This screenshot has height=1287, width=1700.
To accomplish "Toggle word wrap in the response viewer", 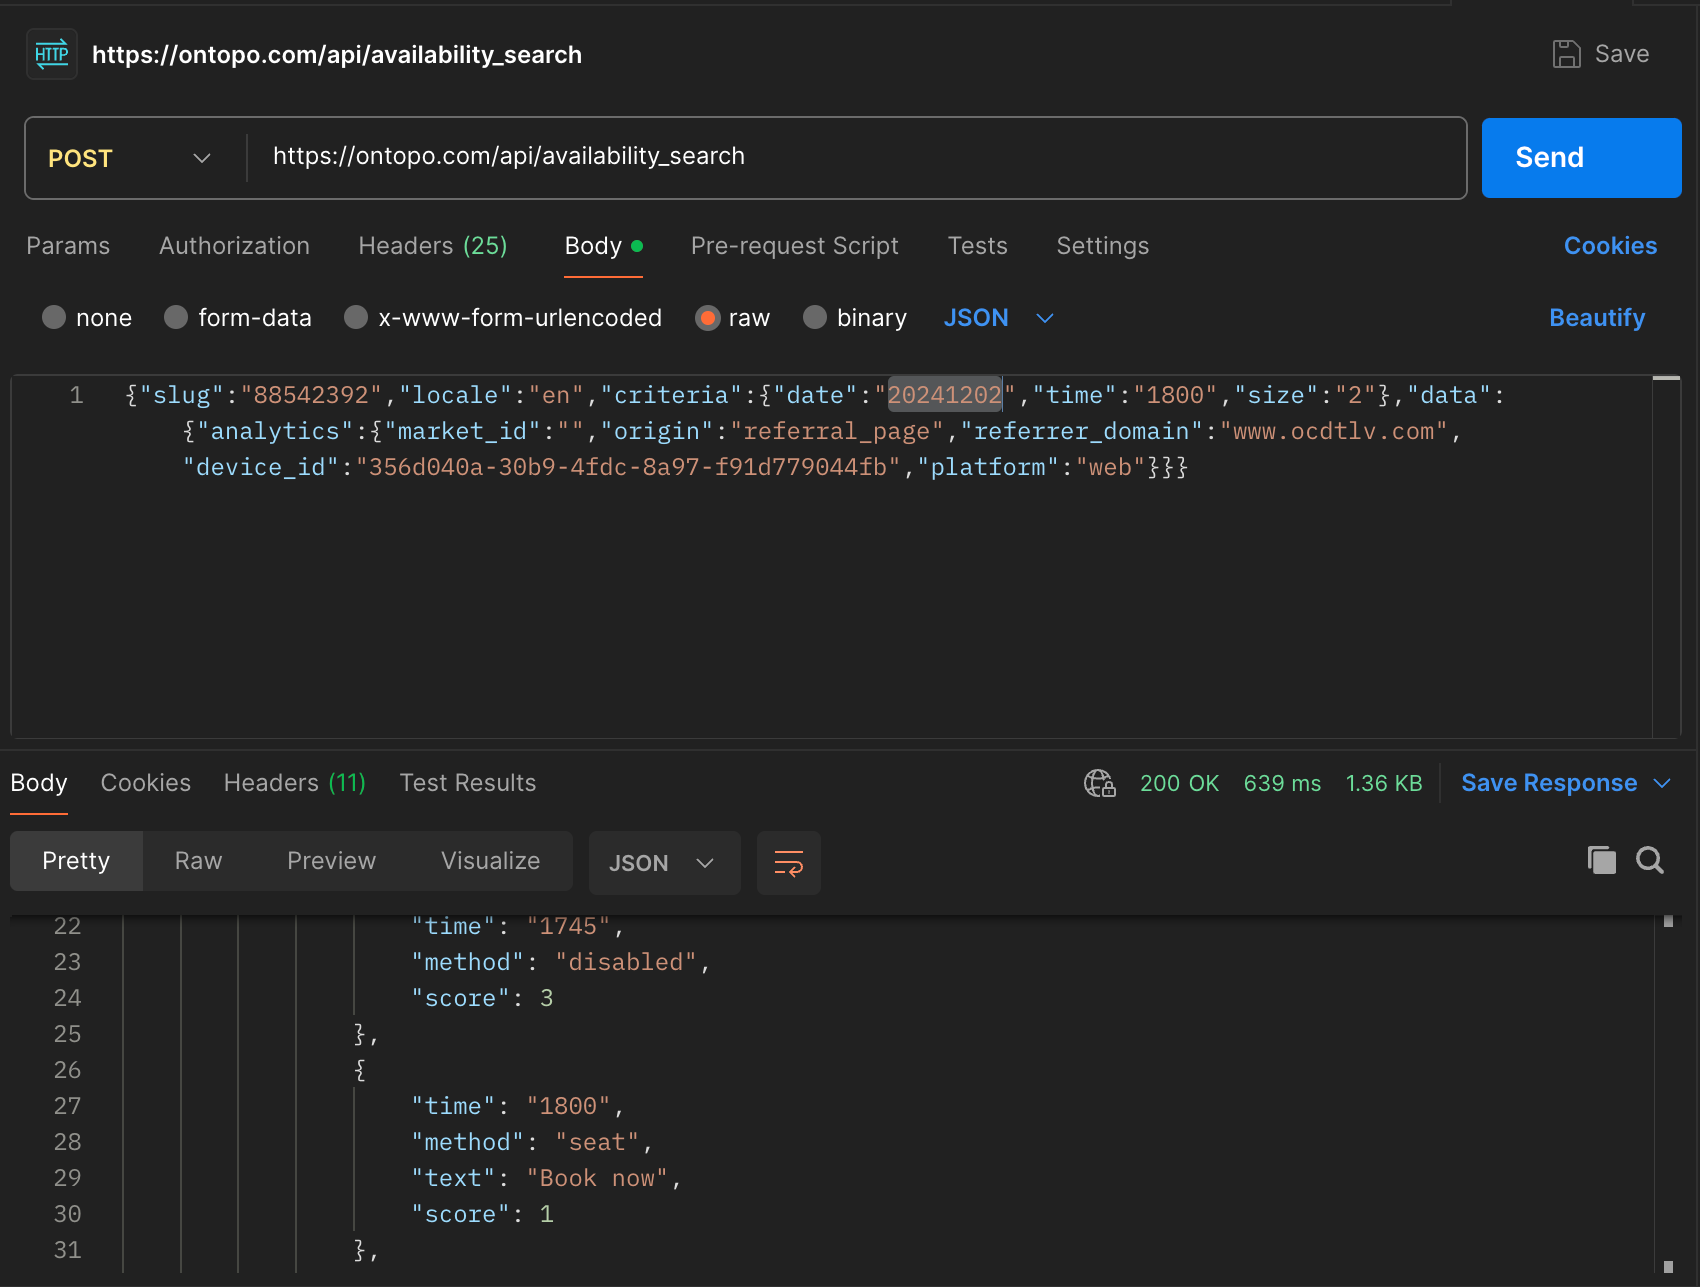I will 788,863.
